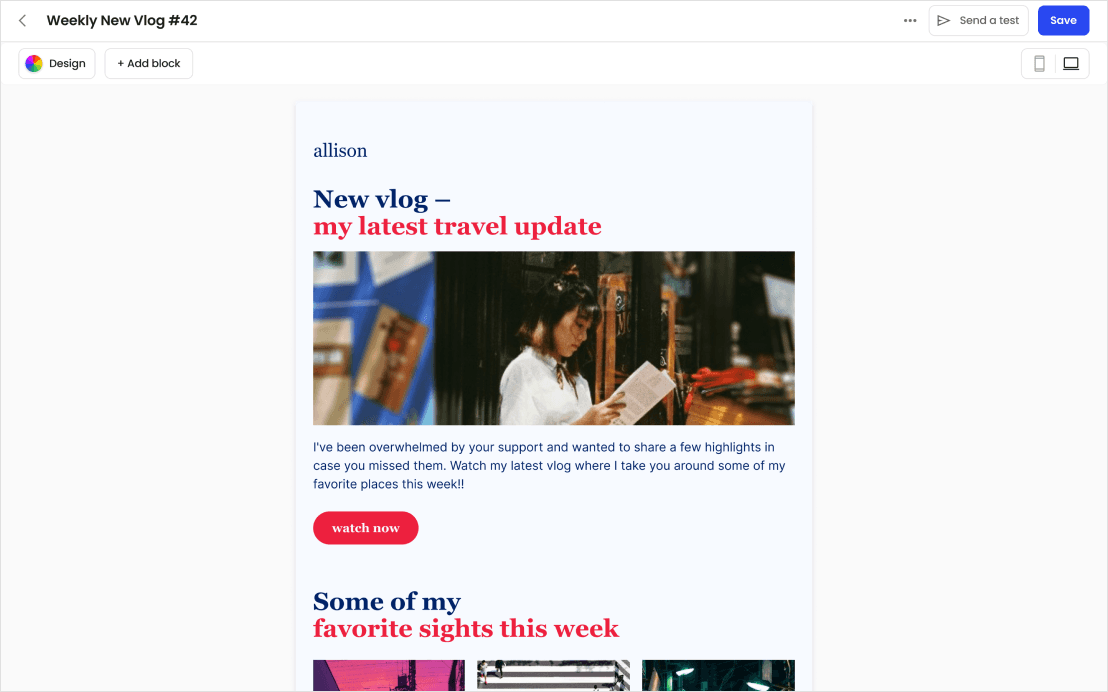Switch to mobile preview
The image size is (1108, 692).
tap(1039, 64)
